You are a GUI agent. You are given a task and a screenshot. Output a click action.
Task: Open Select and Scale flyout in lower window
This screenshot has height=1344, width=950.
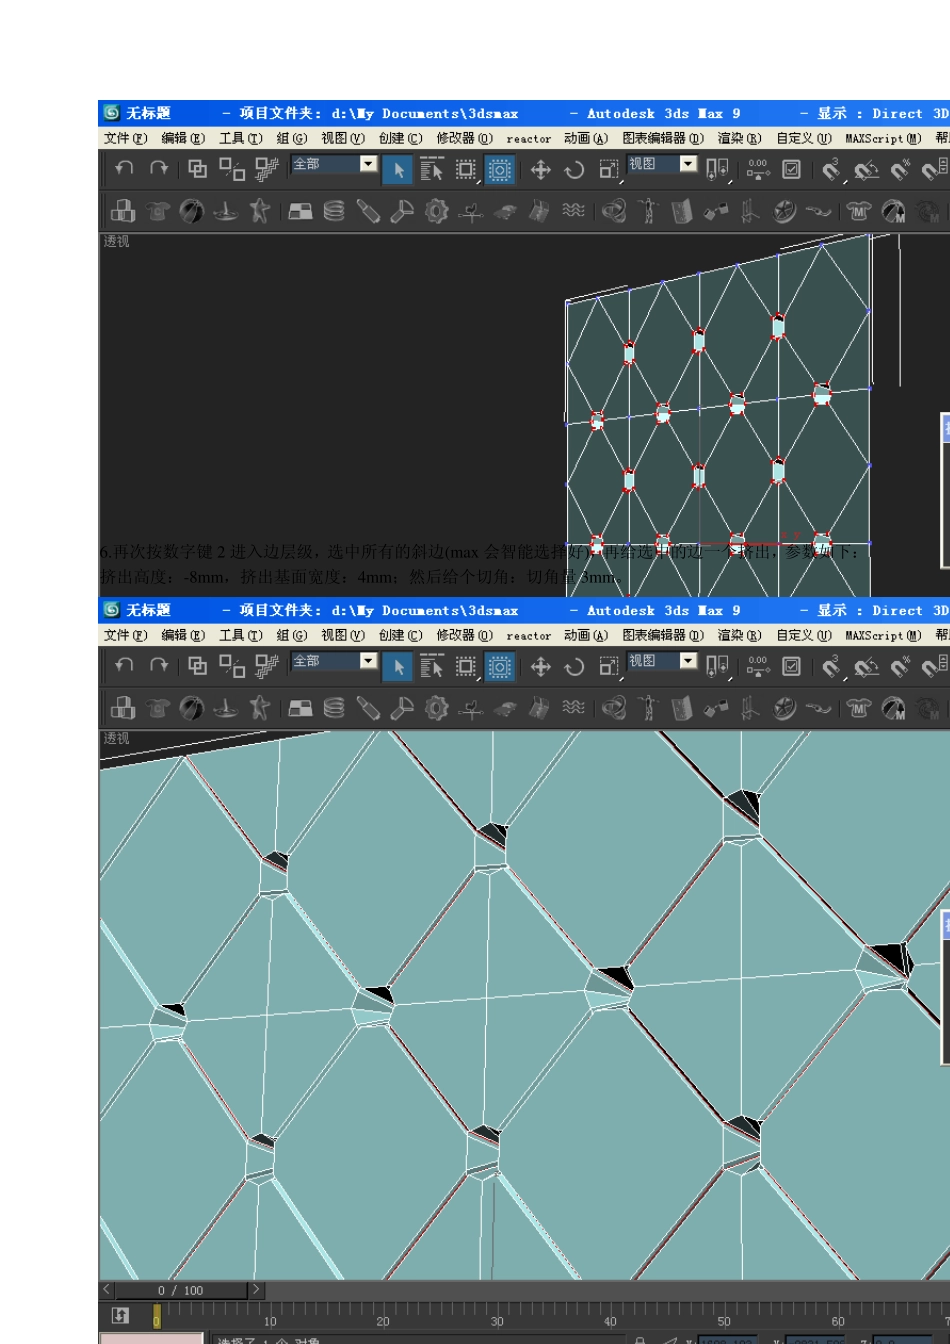(609, 666)
